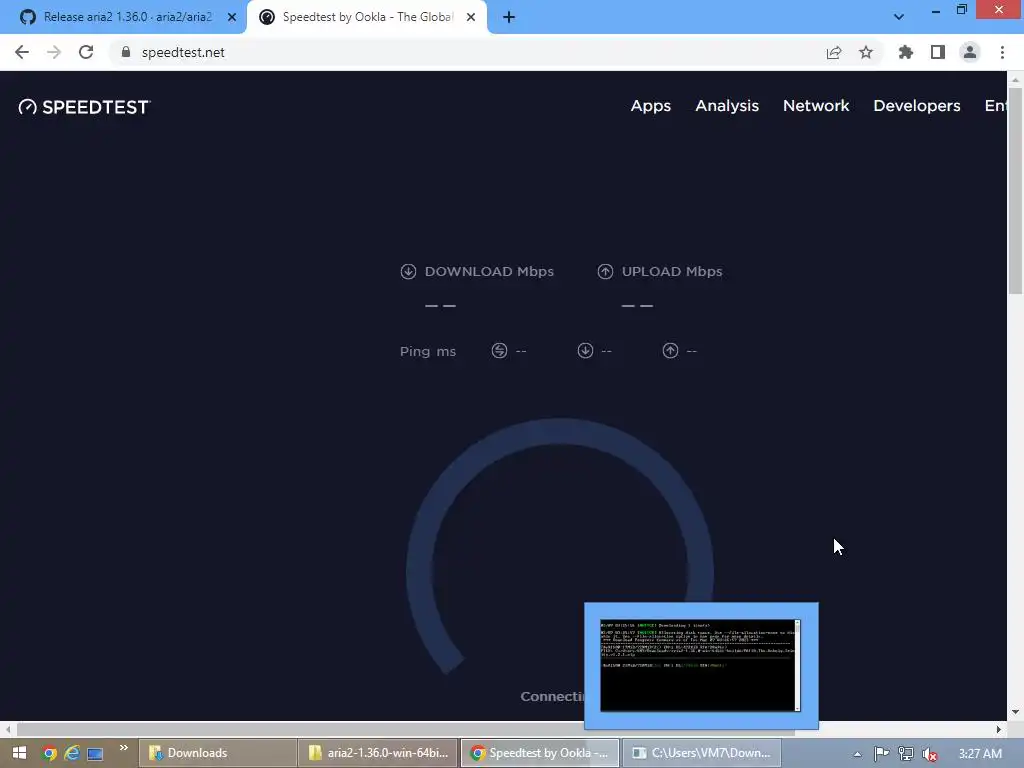1024x768 pixels.
Task: Switch to the aria2-1.36.0-win-64bi taskbar item
Action: pyautogui.click(x=379, y=753)
